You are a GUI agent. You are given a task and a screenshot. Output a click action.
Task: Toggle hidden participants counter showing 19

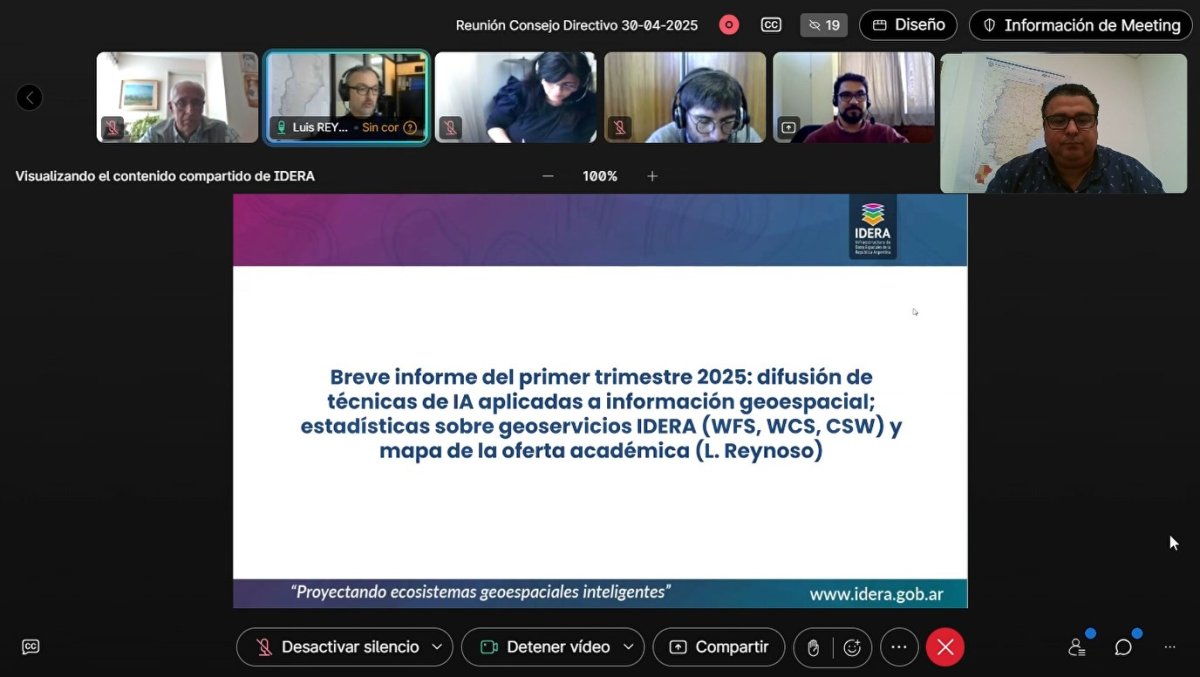824,25
